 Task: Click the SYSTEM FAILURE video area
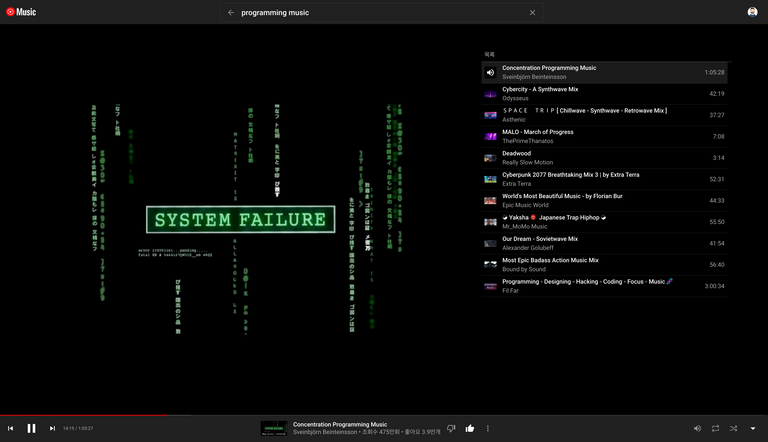click(x=240, y=219)
